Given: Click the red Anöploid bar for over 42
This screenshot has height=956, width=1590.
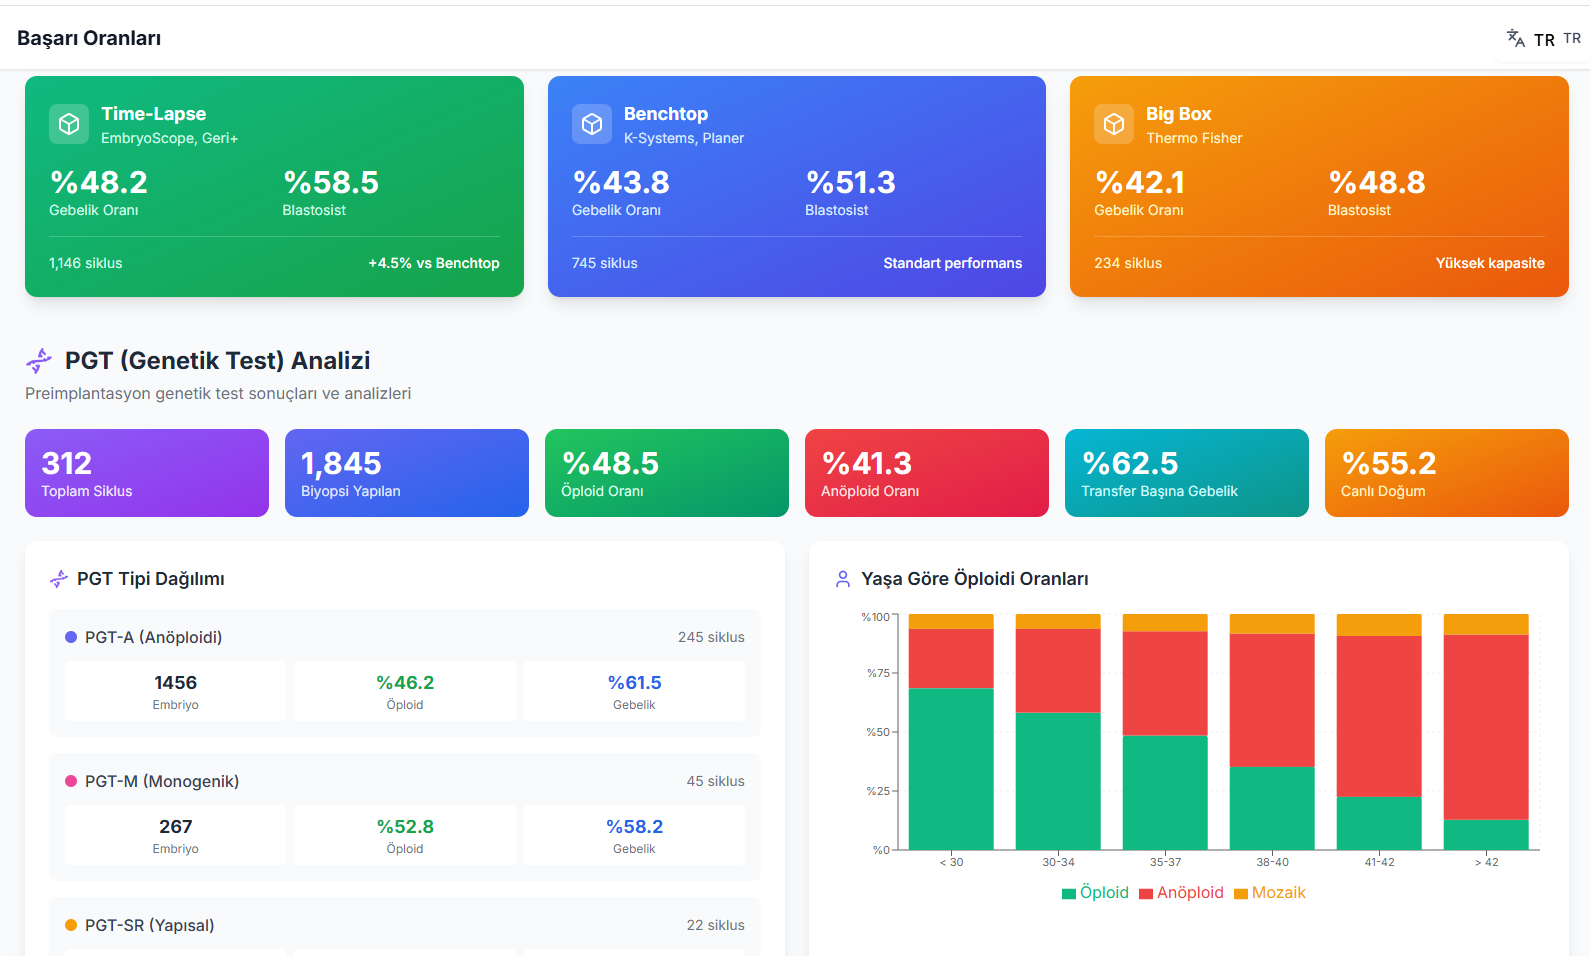Looking at the screenshot, I should coord(1486,727).
